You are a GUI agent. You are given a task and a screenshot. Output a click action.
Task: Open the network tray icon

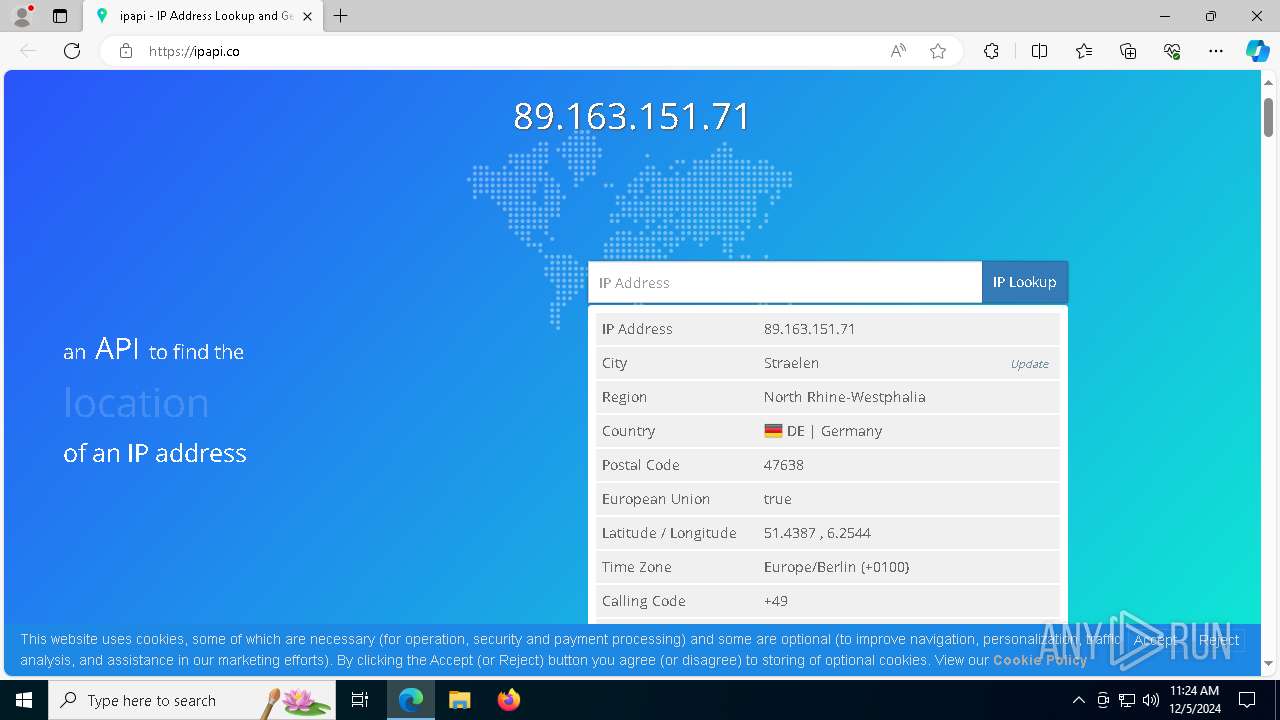(x=1127, y=700)
